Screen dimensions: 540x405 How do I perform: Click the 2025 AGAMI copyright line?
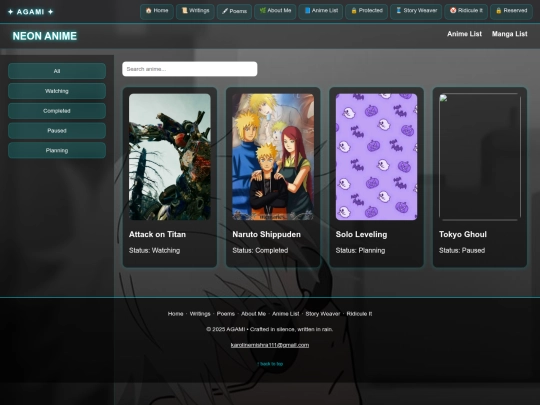(270, 329)
